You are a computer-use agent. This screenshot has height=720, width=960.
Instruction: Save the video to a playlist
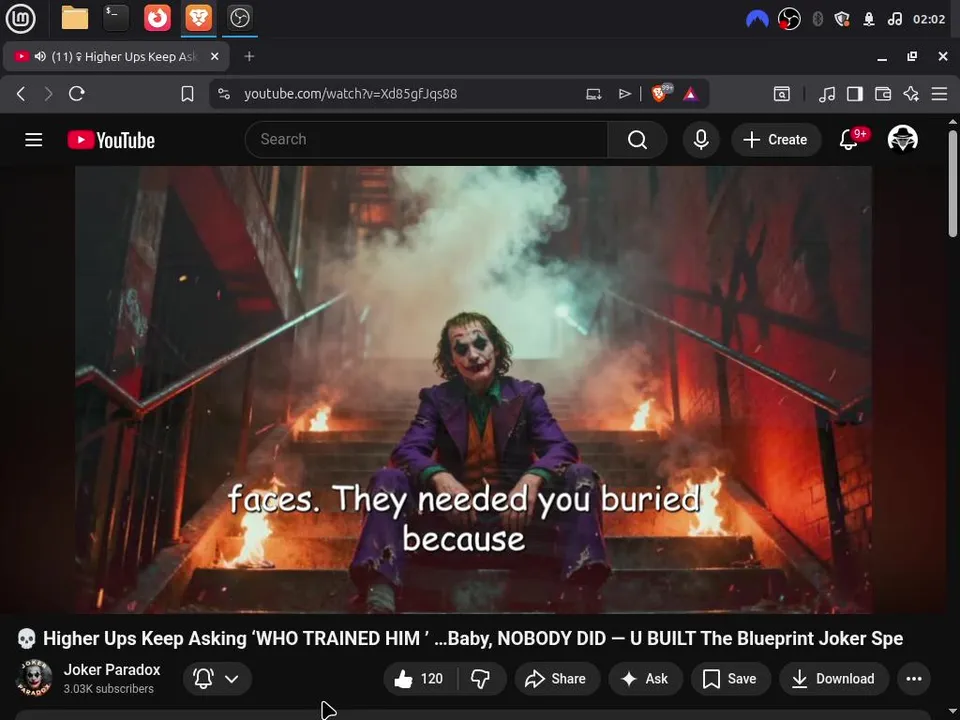tap(730, 678)
